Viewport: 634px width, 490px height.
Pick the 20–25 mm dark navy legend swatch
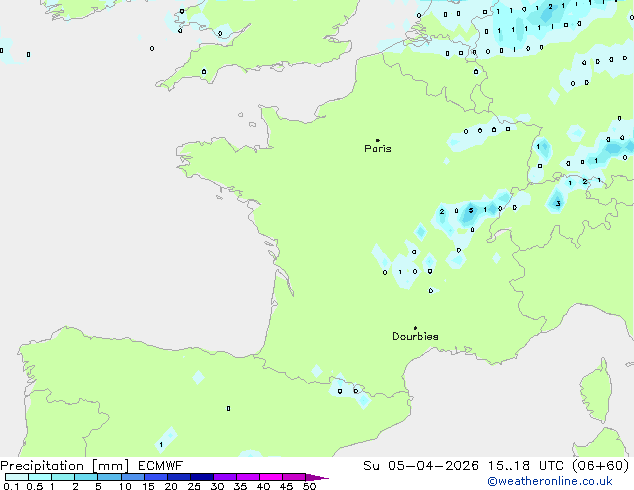[180, 478]
